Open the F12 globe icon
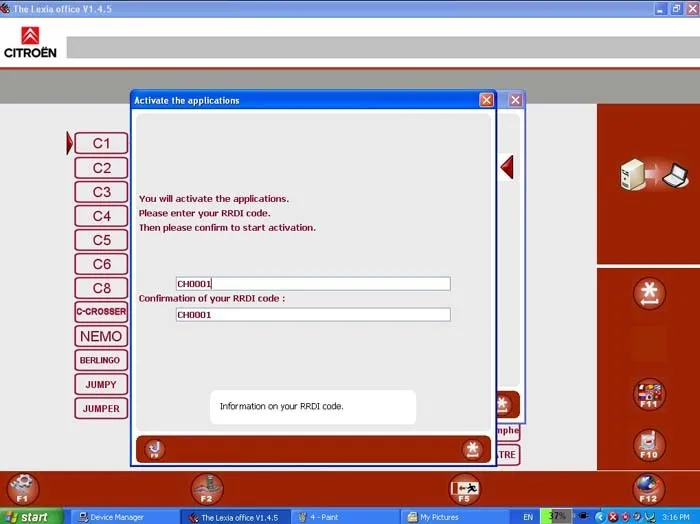The width and height of the screenshot is (700, 524). [648, 489]
